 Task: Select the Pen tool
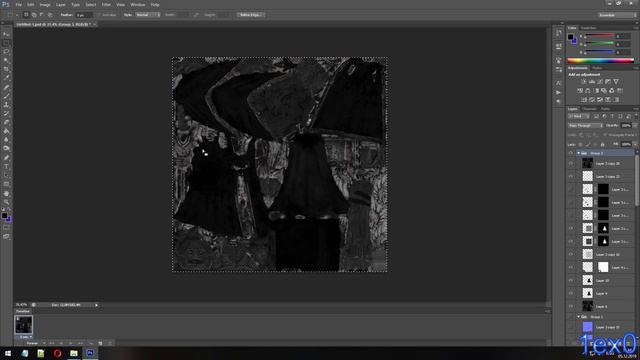pos(6,158)
